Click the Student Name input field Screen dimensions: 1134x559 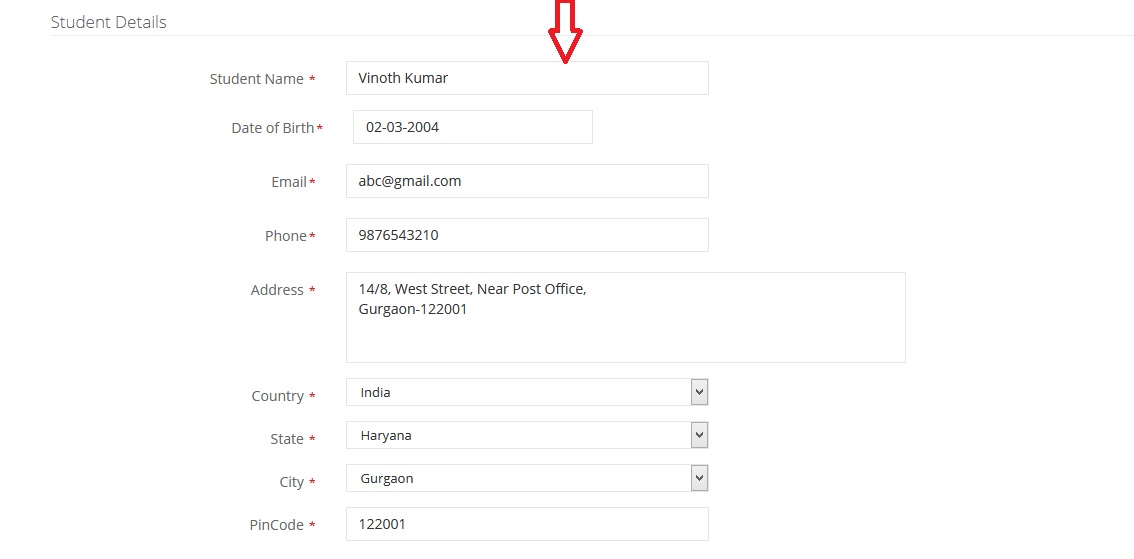tap(527, 78)
